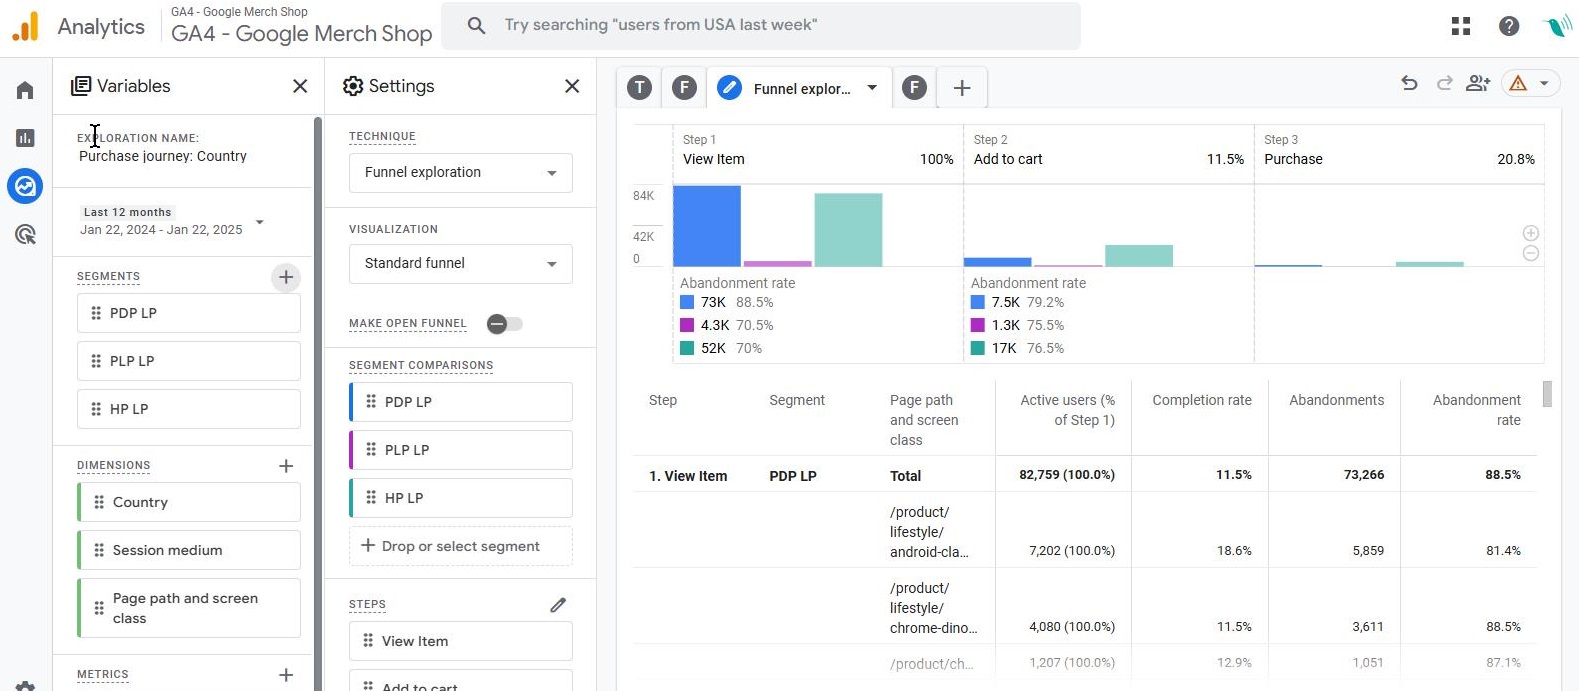Add a new dimension with plus icon
Image resolution: width=1579 pixels, height=691 pixels.
click(286, 466)
